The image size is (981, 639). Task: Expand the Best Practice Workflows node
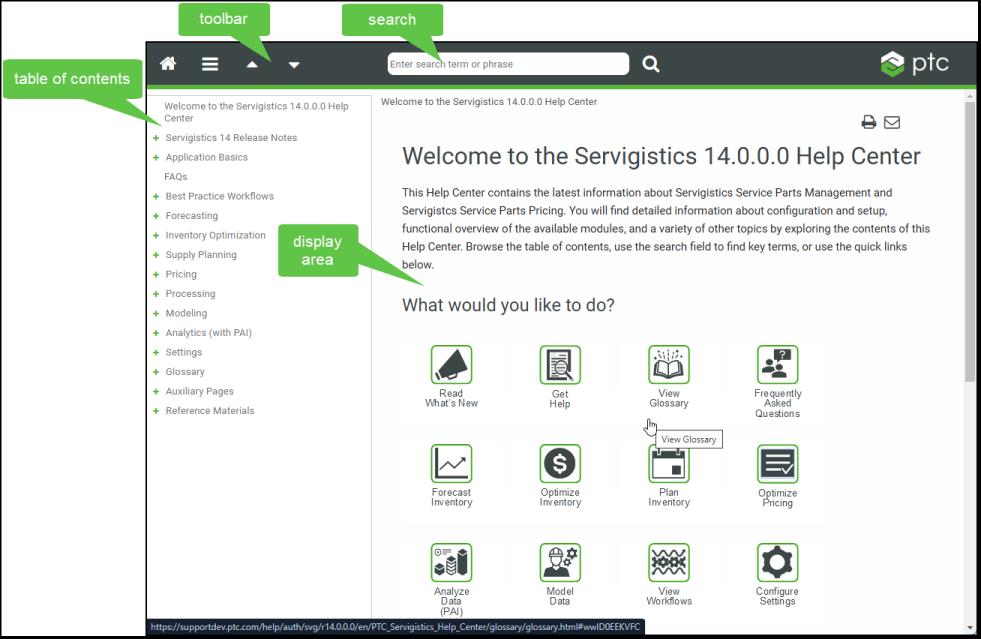coord(156,196)
